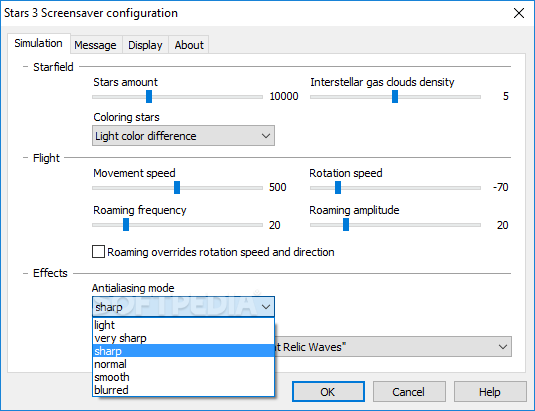Click the 'Antialiasing mode' label
The height and width of the screenshot is (411, 535).
133,288
